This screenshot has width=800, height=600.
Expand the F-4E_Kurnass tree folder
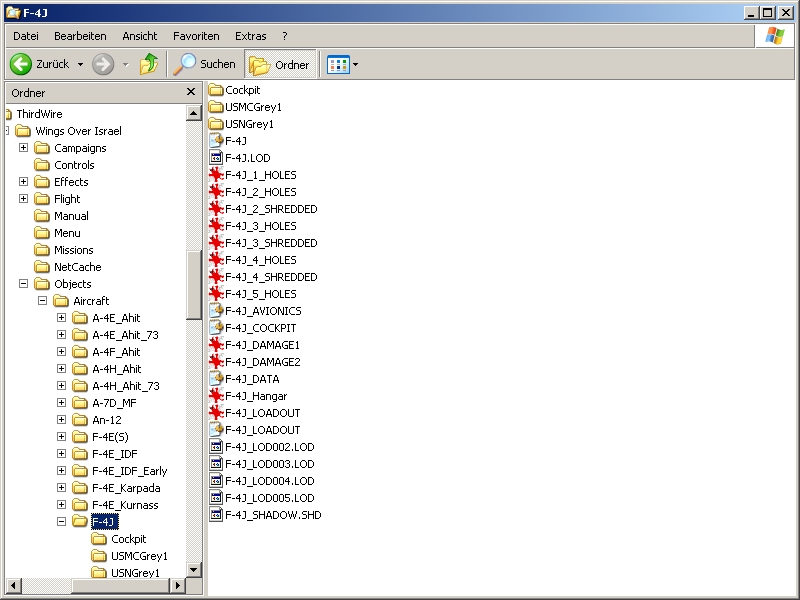click(61, 505)
